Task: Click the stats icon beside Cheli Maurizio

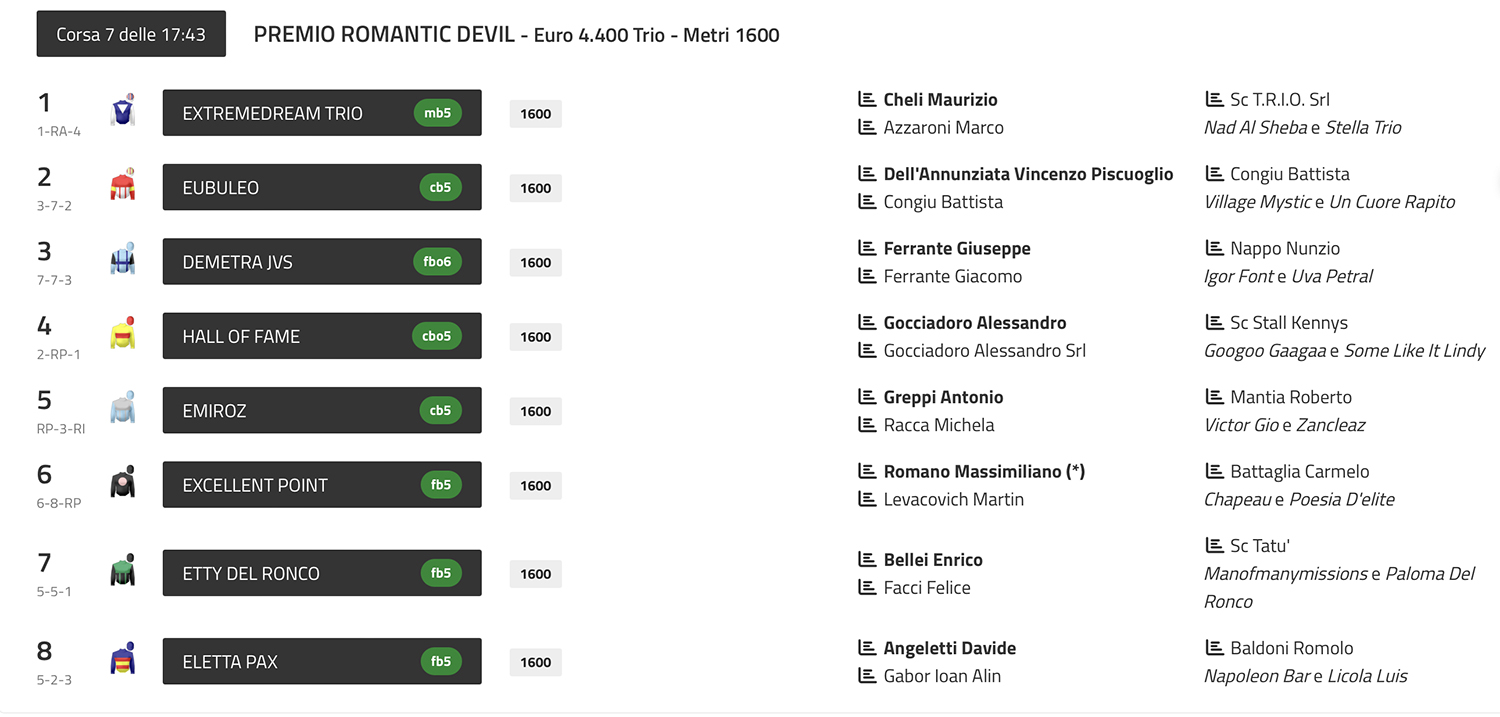Action: [x=867, y=99]
